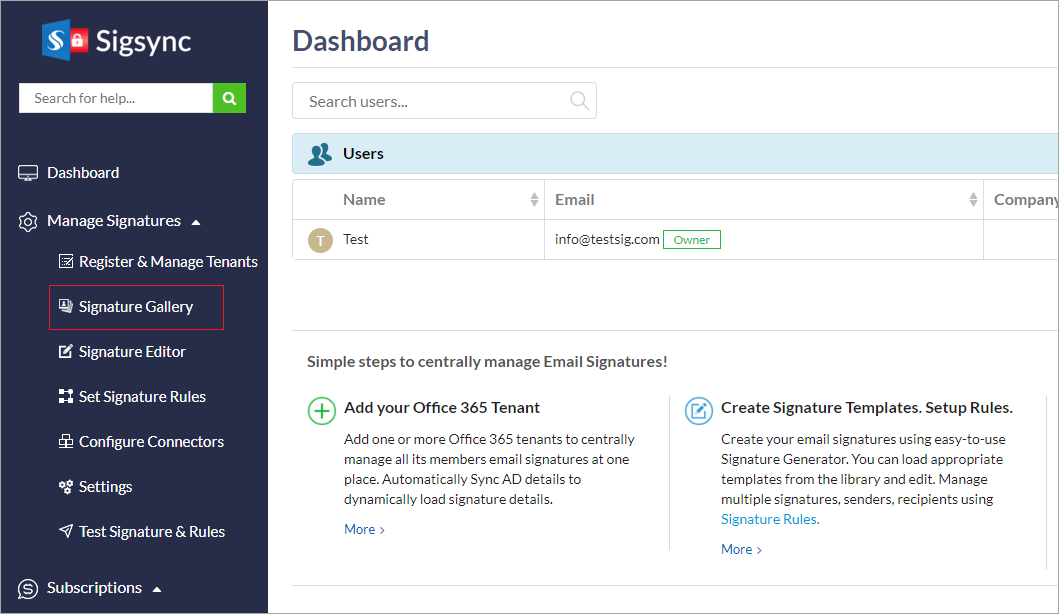Screen dimensions: 1059x614
Task: Click the Signature Rules hyperlink
Action: coord(770,519)
